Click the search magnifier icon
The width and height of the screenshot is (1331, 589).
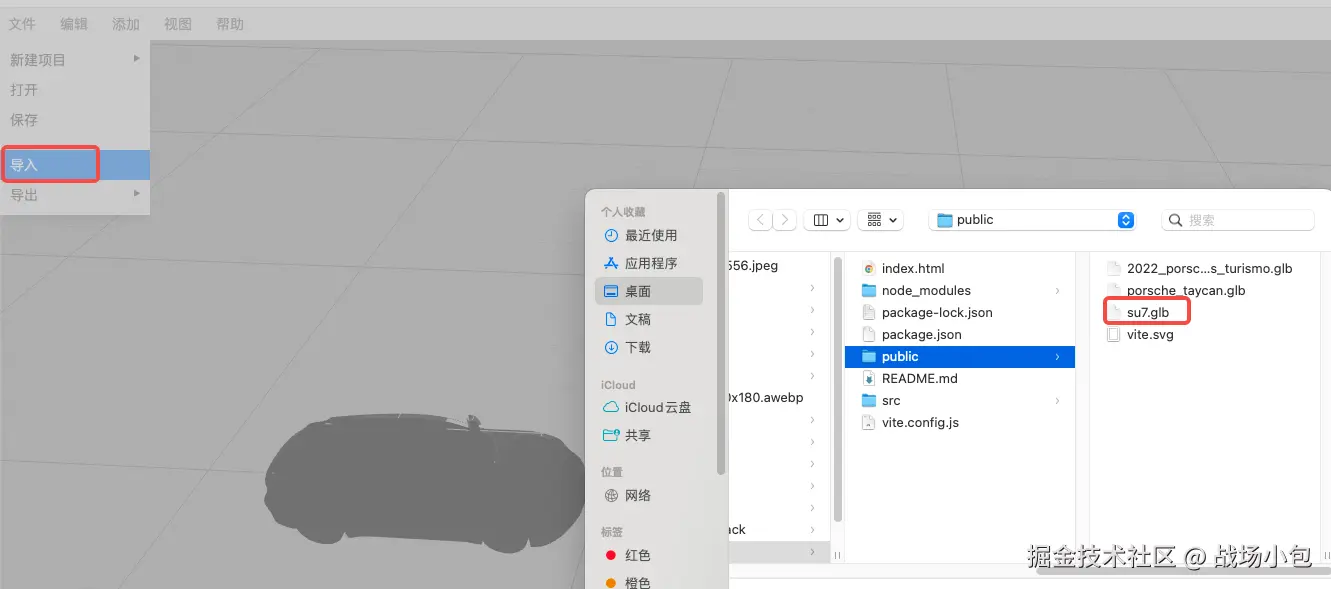click(x=1176, y=220)
